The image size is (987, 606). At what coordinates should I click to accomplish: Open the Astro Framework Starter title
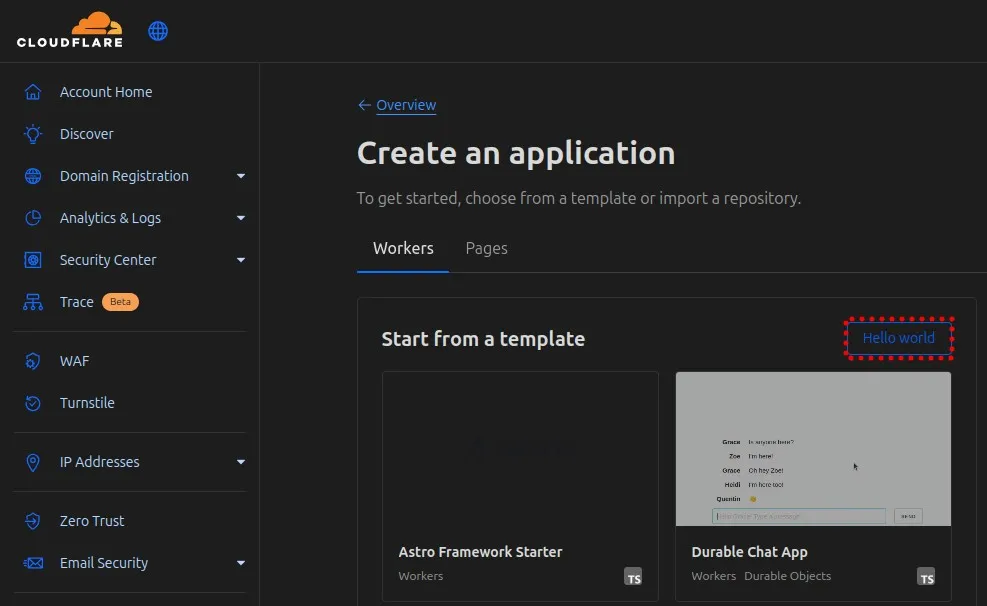click(x=480, y=552)
